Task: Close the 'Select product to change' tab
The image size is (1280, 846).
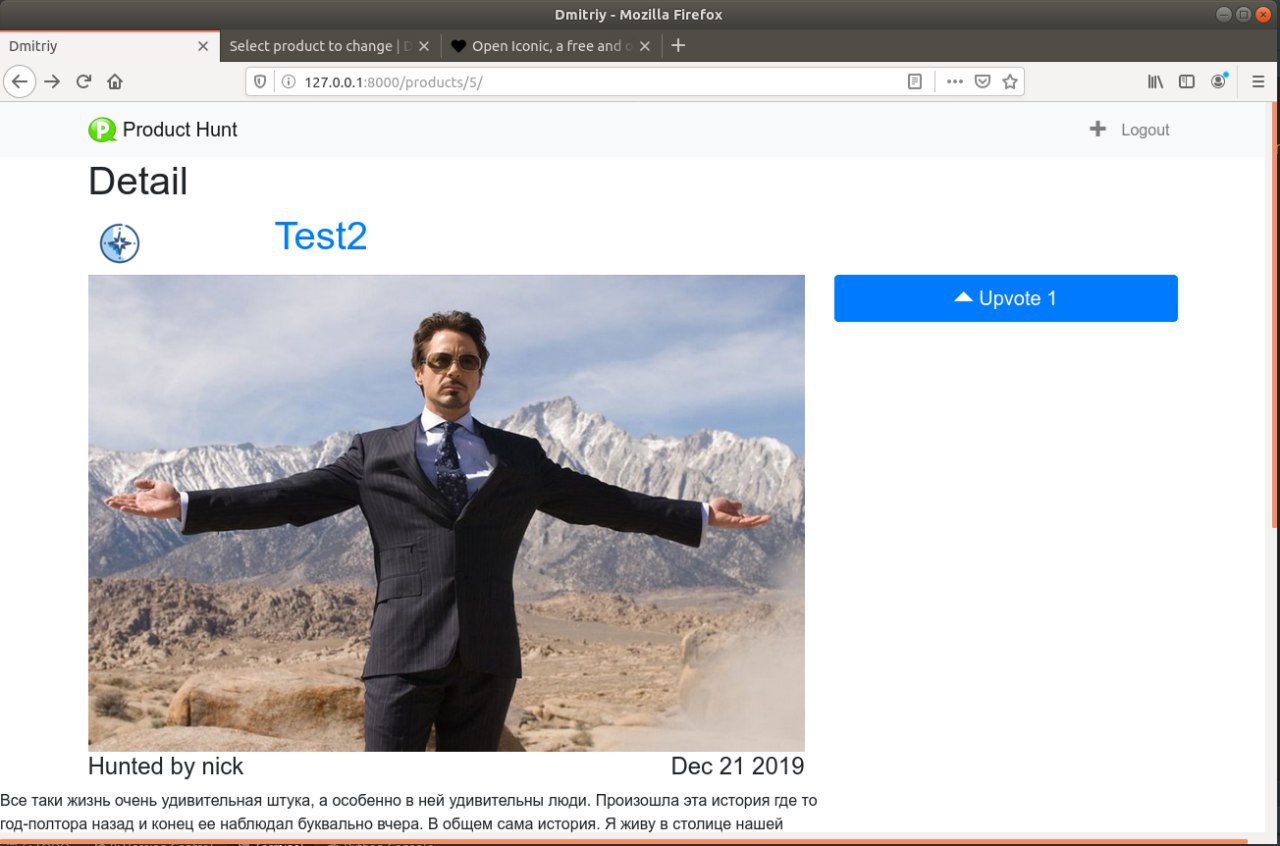Action: click(x=424, y=46)
